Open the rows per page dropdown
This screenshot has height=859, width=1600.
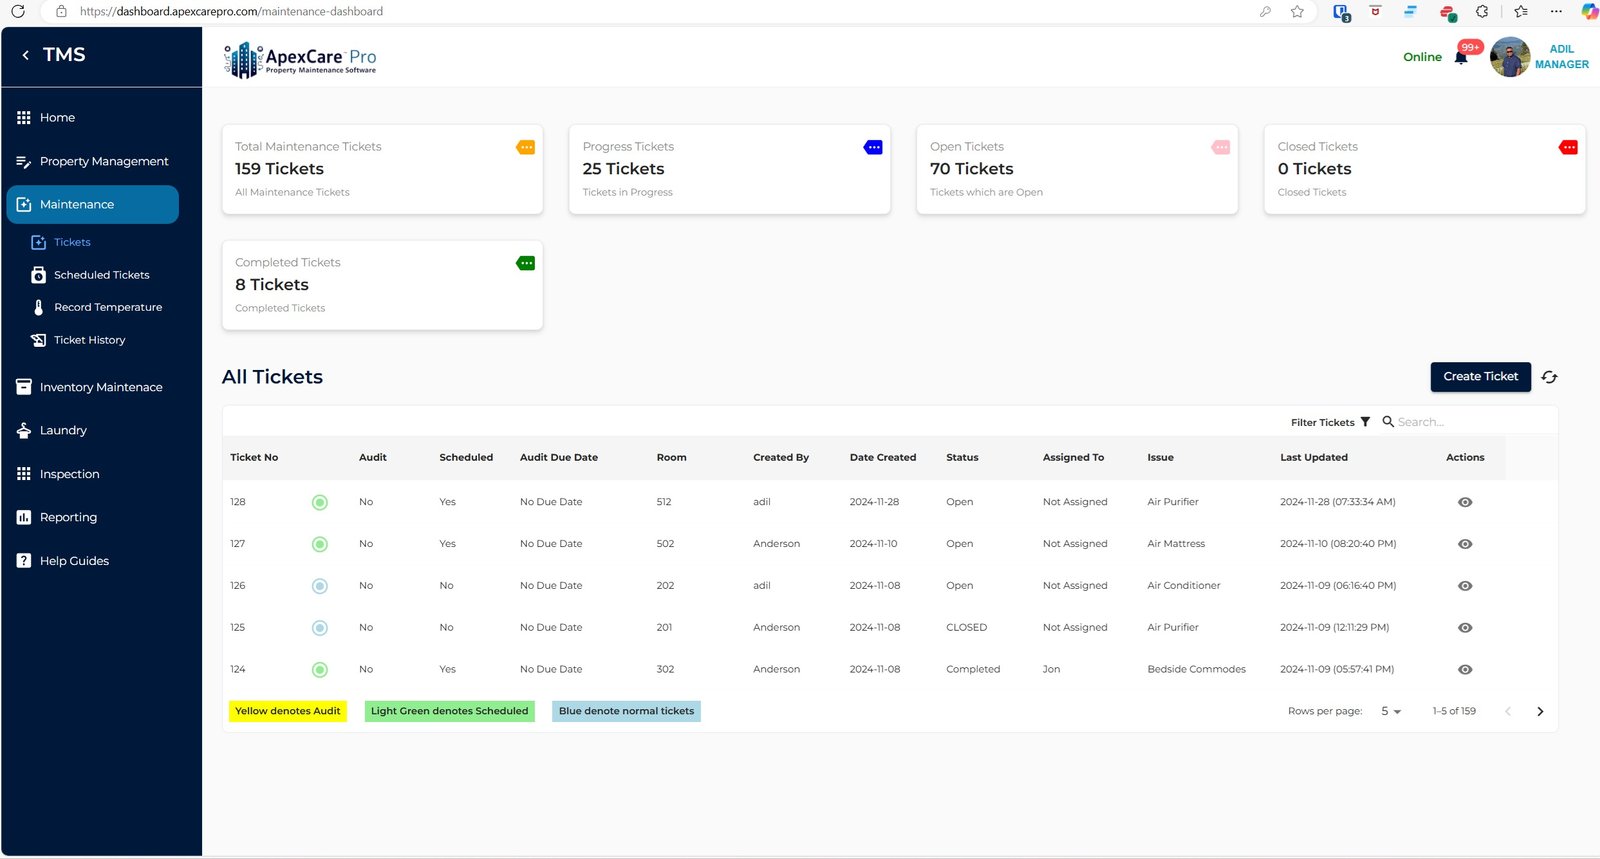[1391, 711]
